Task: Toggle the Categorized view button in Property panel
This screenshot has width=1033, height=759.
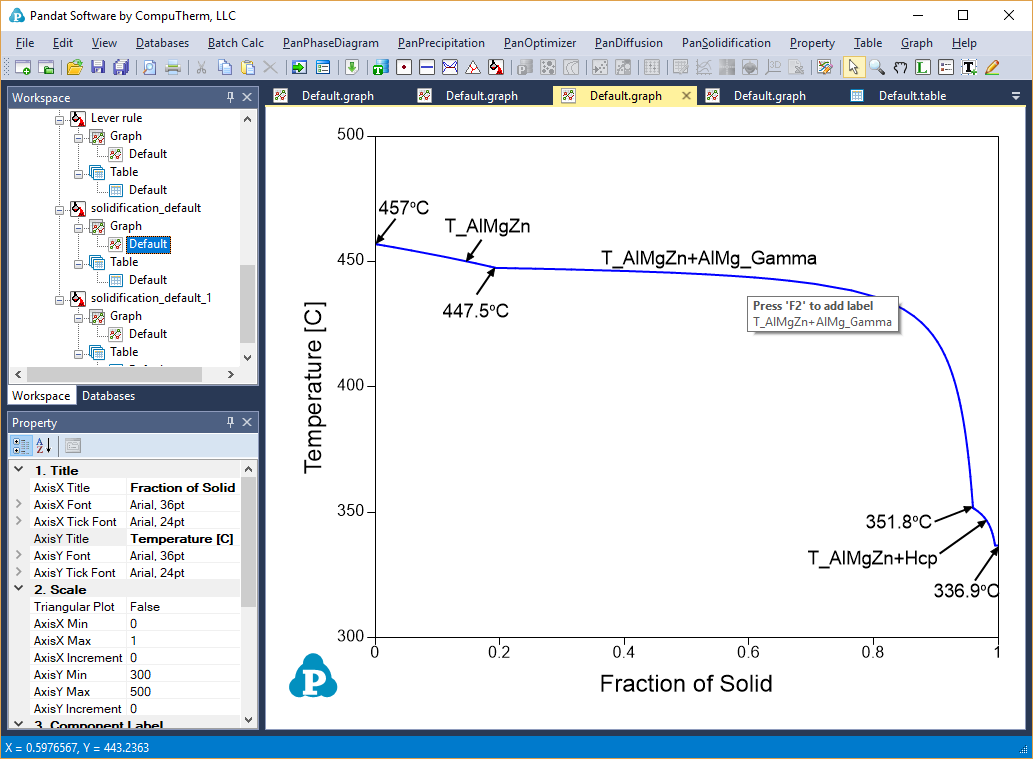Action: tap(21, 446)
